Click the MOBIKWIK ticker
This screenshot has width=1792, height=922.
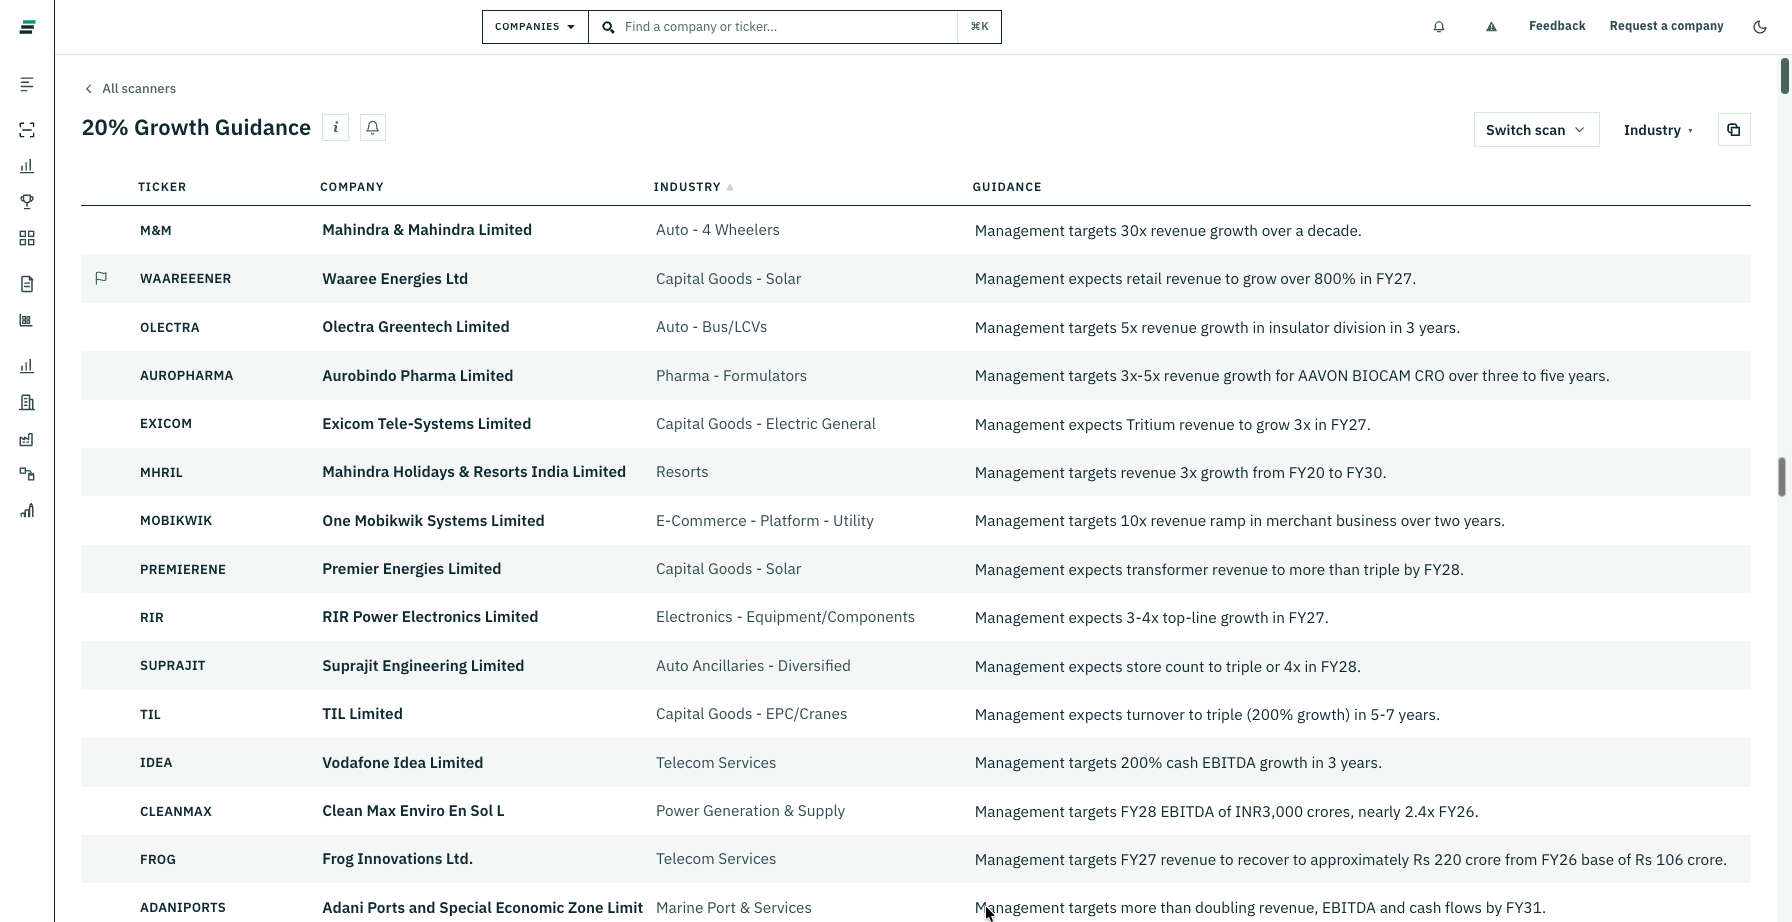(176, 521)
